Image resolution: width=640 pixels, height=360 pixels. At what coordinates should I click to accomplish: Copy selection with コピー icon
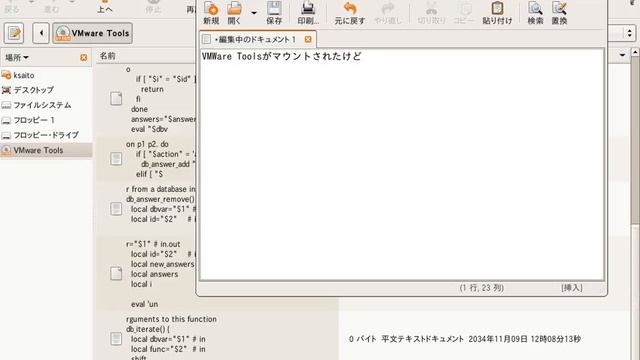coord(464,13)
